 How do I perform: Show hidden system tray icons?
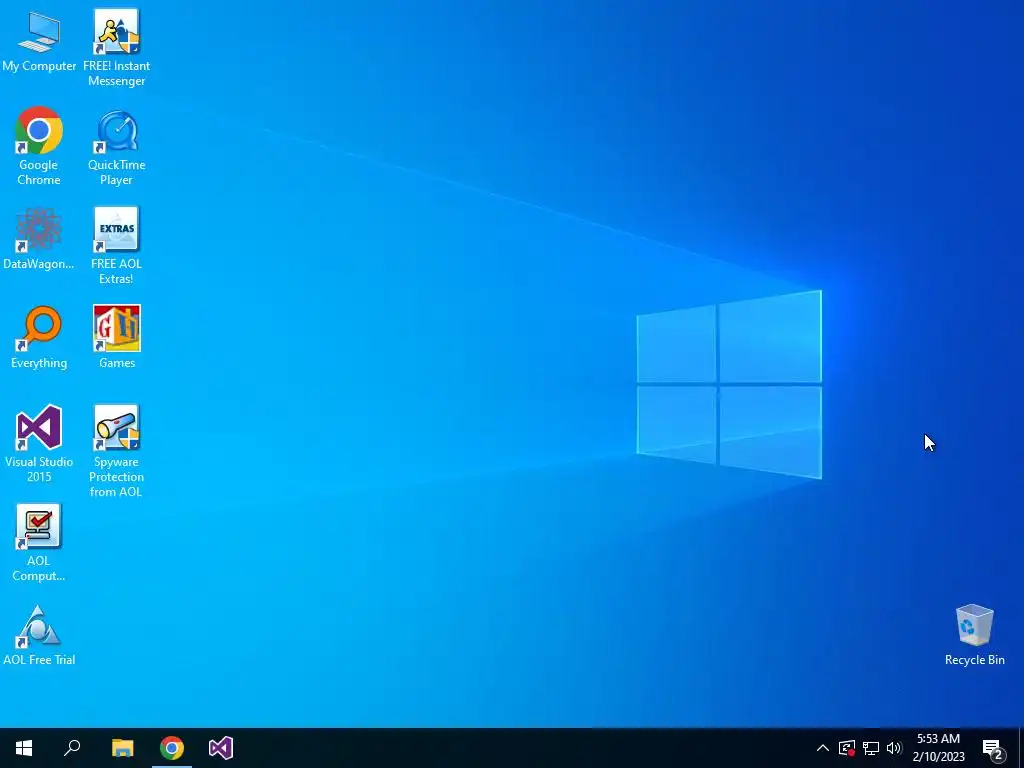[823, 748]
